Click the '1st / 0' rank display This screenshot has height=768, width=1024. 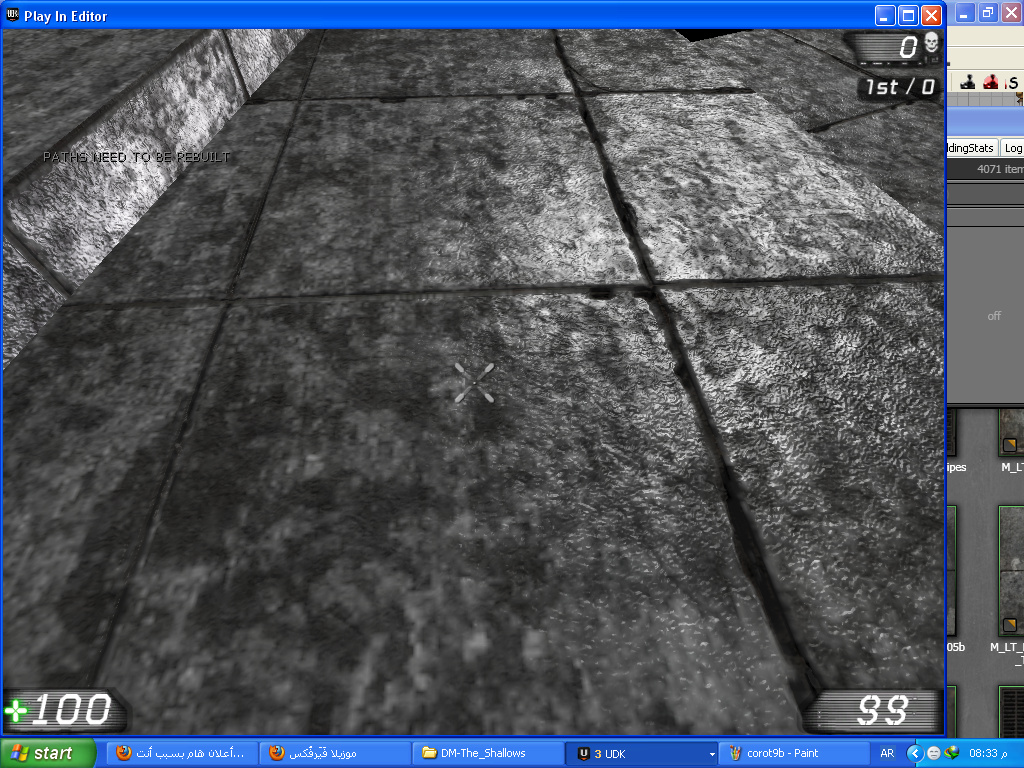pyautogui.click(x=901, y=87)
